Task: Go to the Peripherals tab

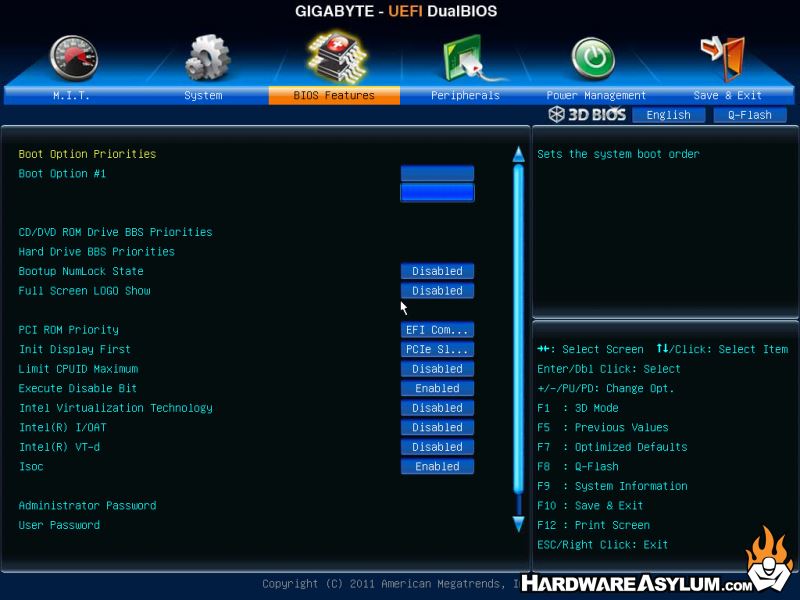Action: pyautogui.click(x=465, y=95)
